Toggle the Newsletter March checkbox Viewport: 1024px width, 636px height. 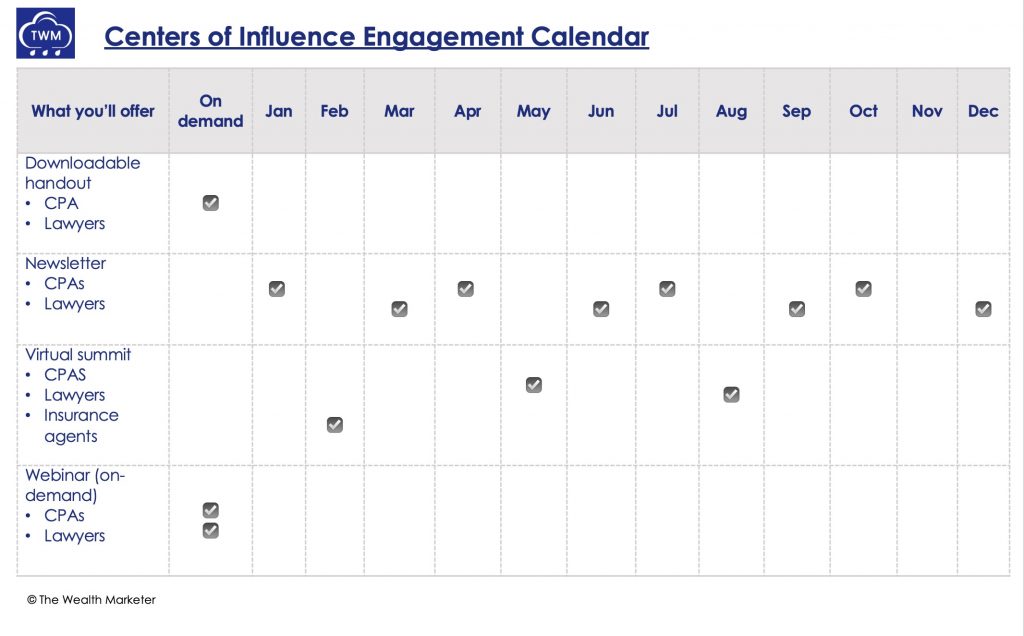click(x=400, y=309)
